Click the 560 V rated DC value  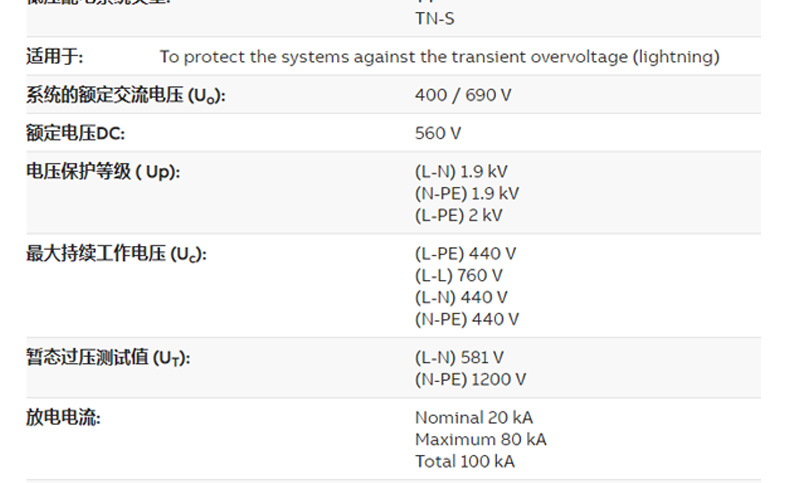pos(438,134)
